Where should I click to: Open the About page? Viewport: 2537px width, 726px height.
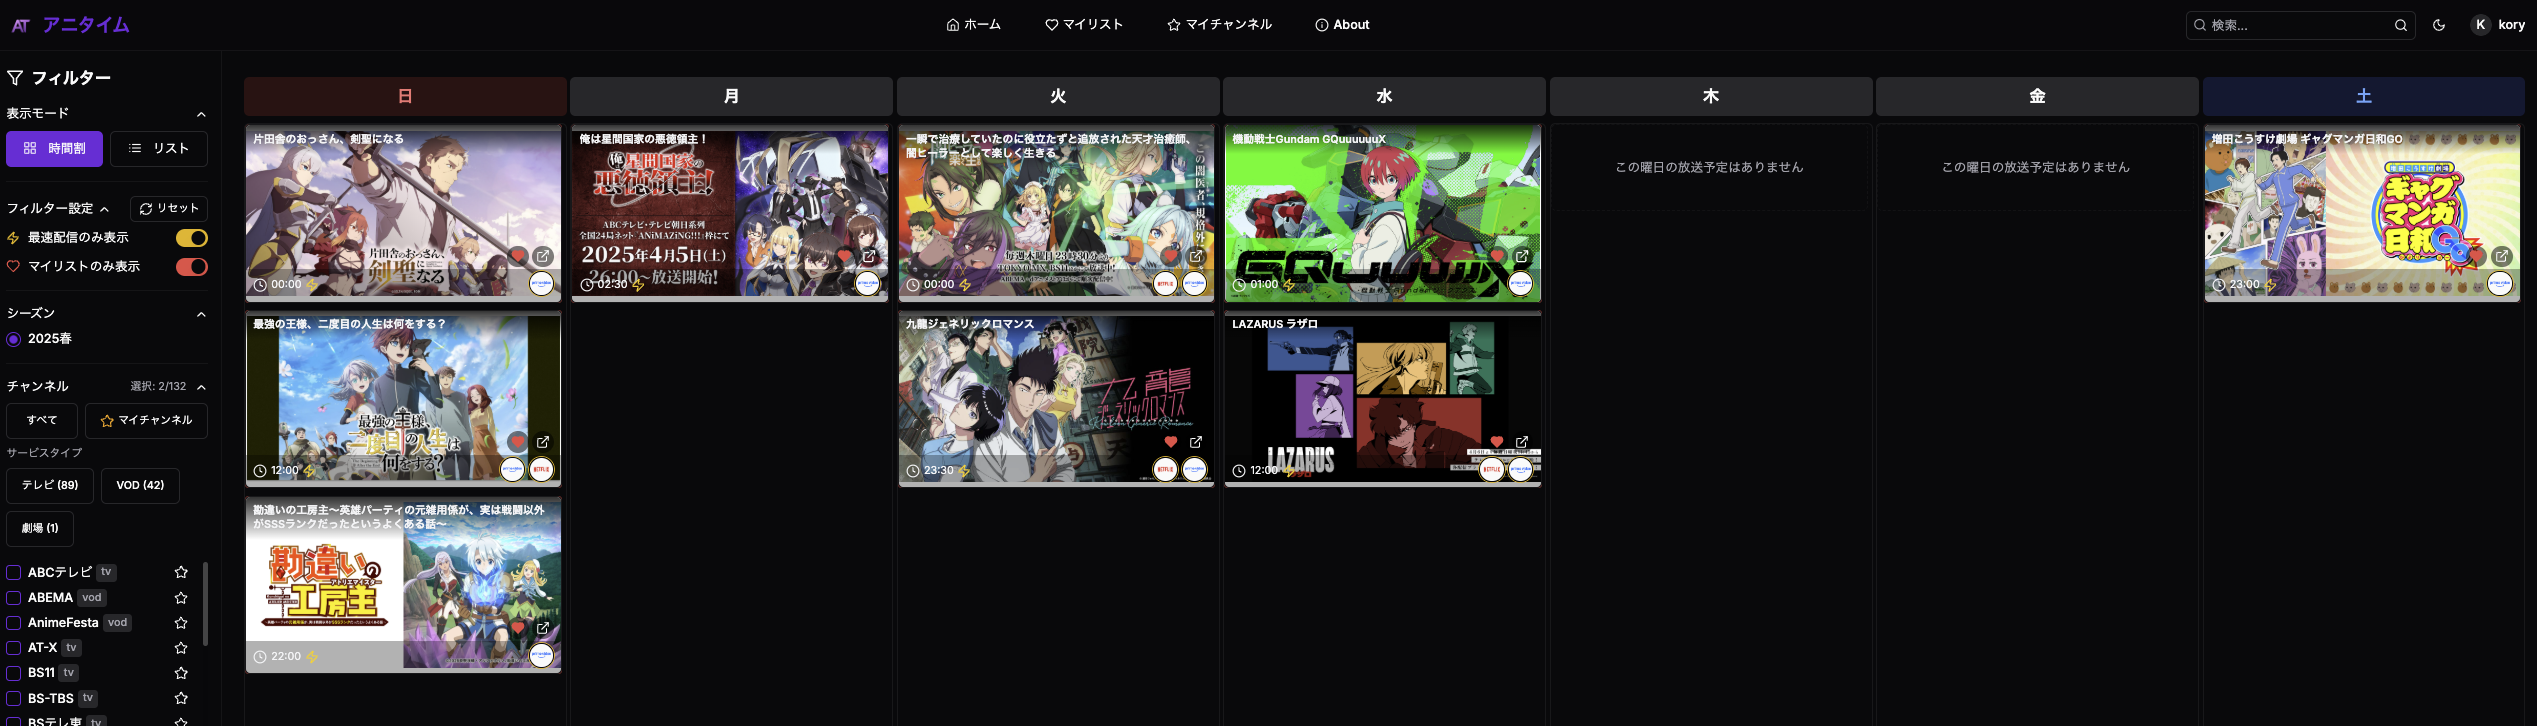pyautogui.click(x=1342, y=25)
